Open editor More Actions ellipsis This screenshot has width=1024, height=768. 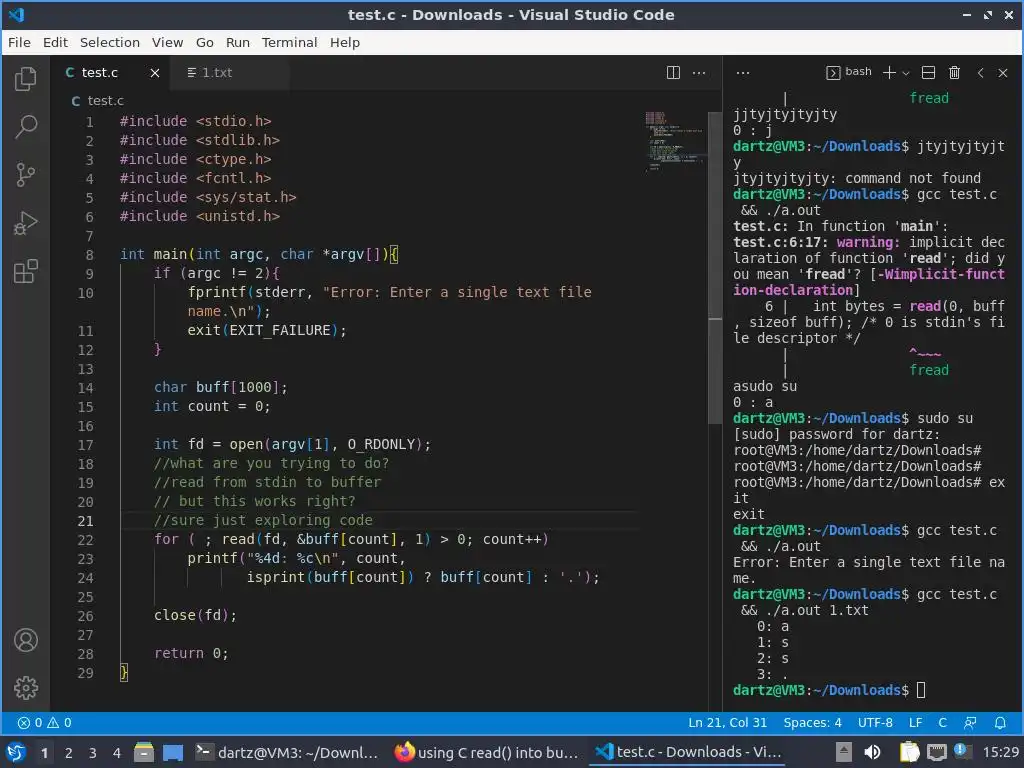pos(699,72)
